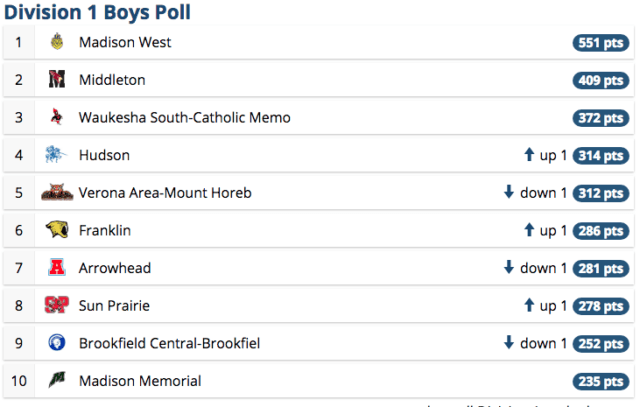
Task: Click the Brookfield Central blue circle logo
Action: click(x=57, y=343)
